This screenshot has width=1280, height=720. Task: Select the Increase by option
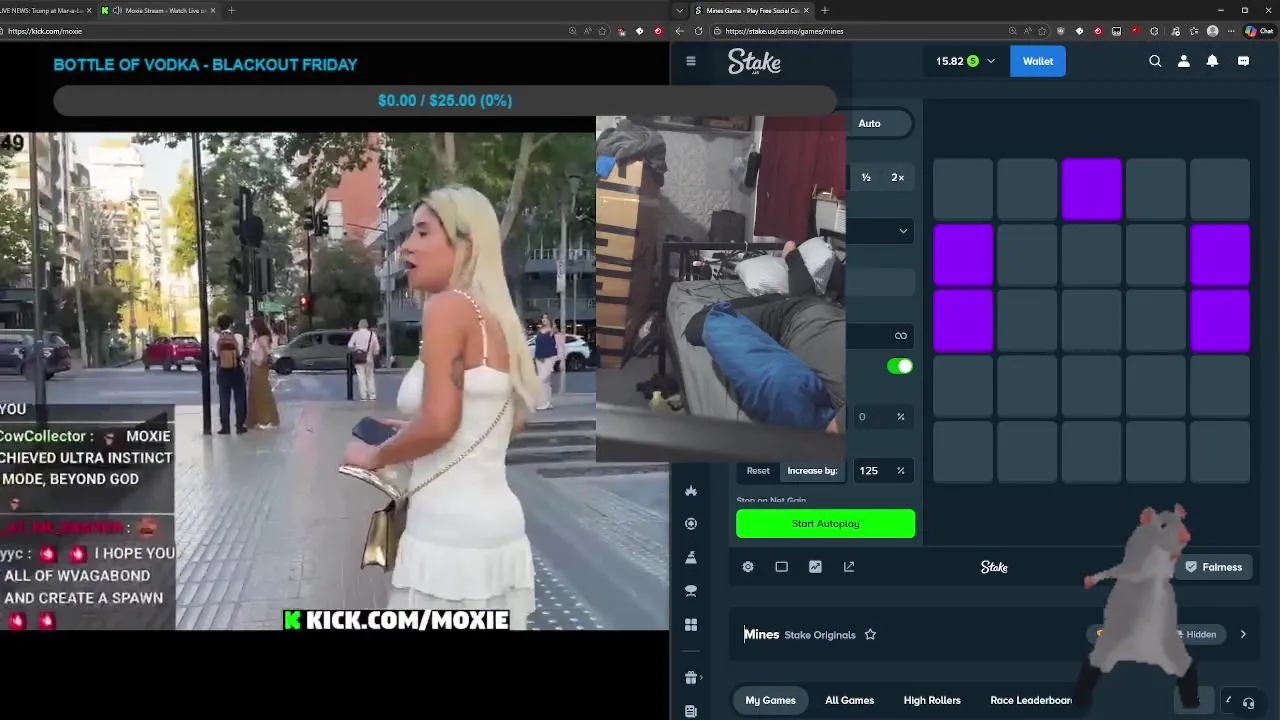[812, 471]
